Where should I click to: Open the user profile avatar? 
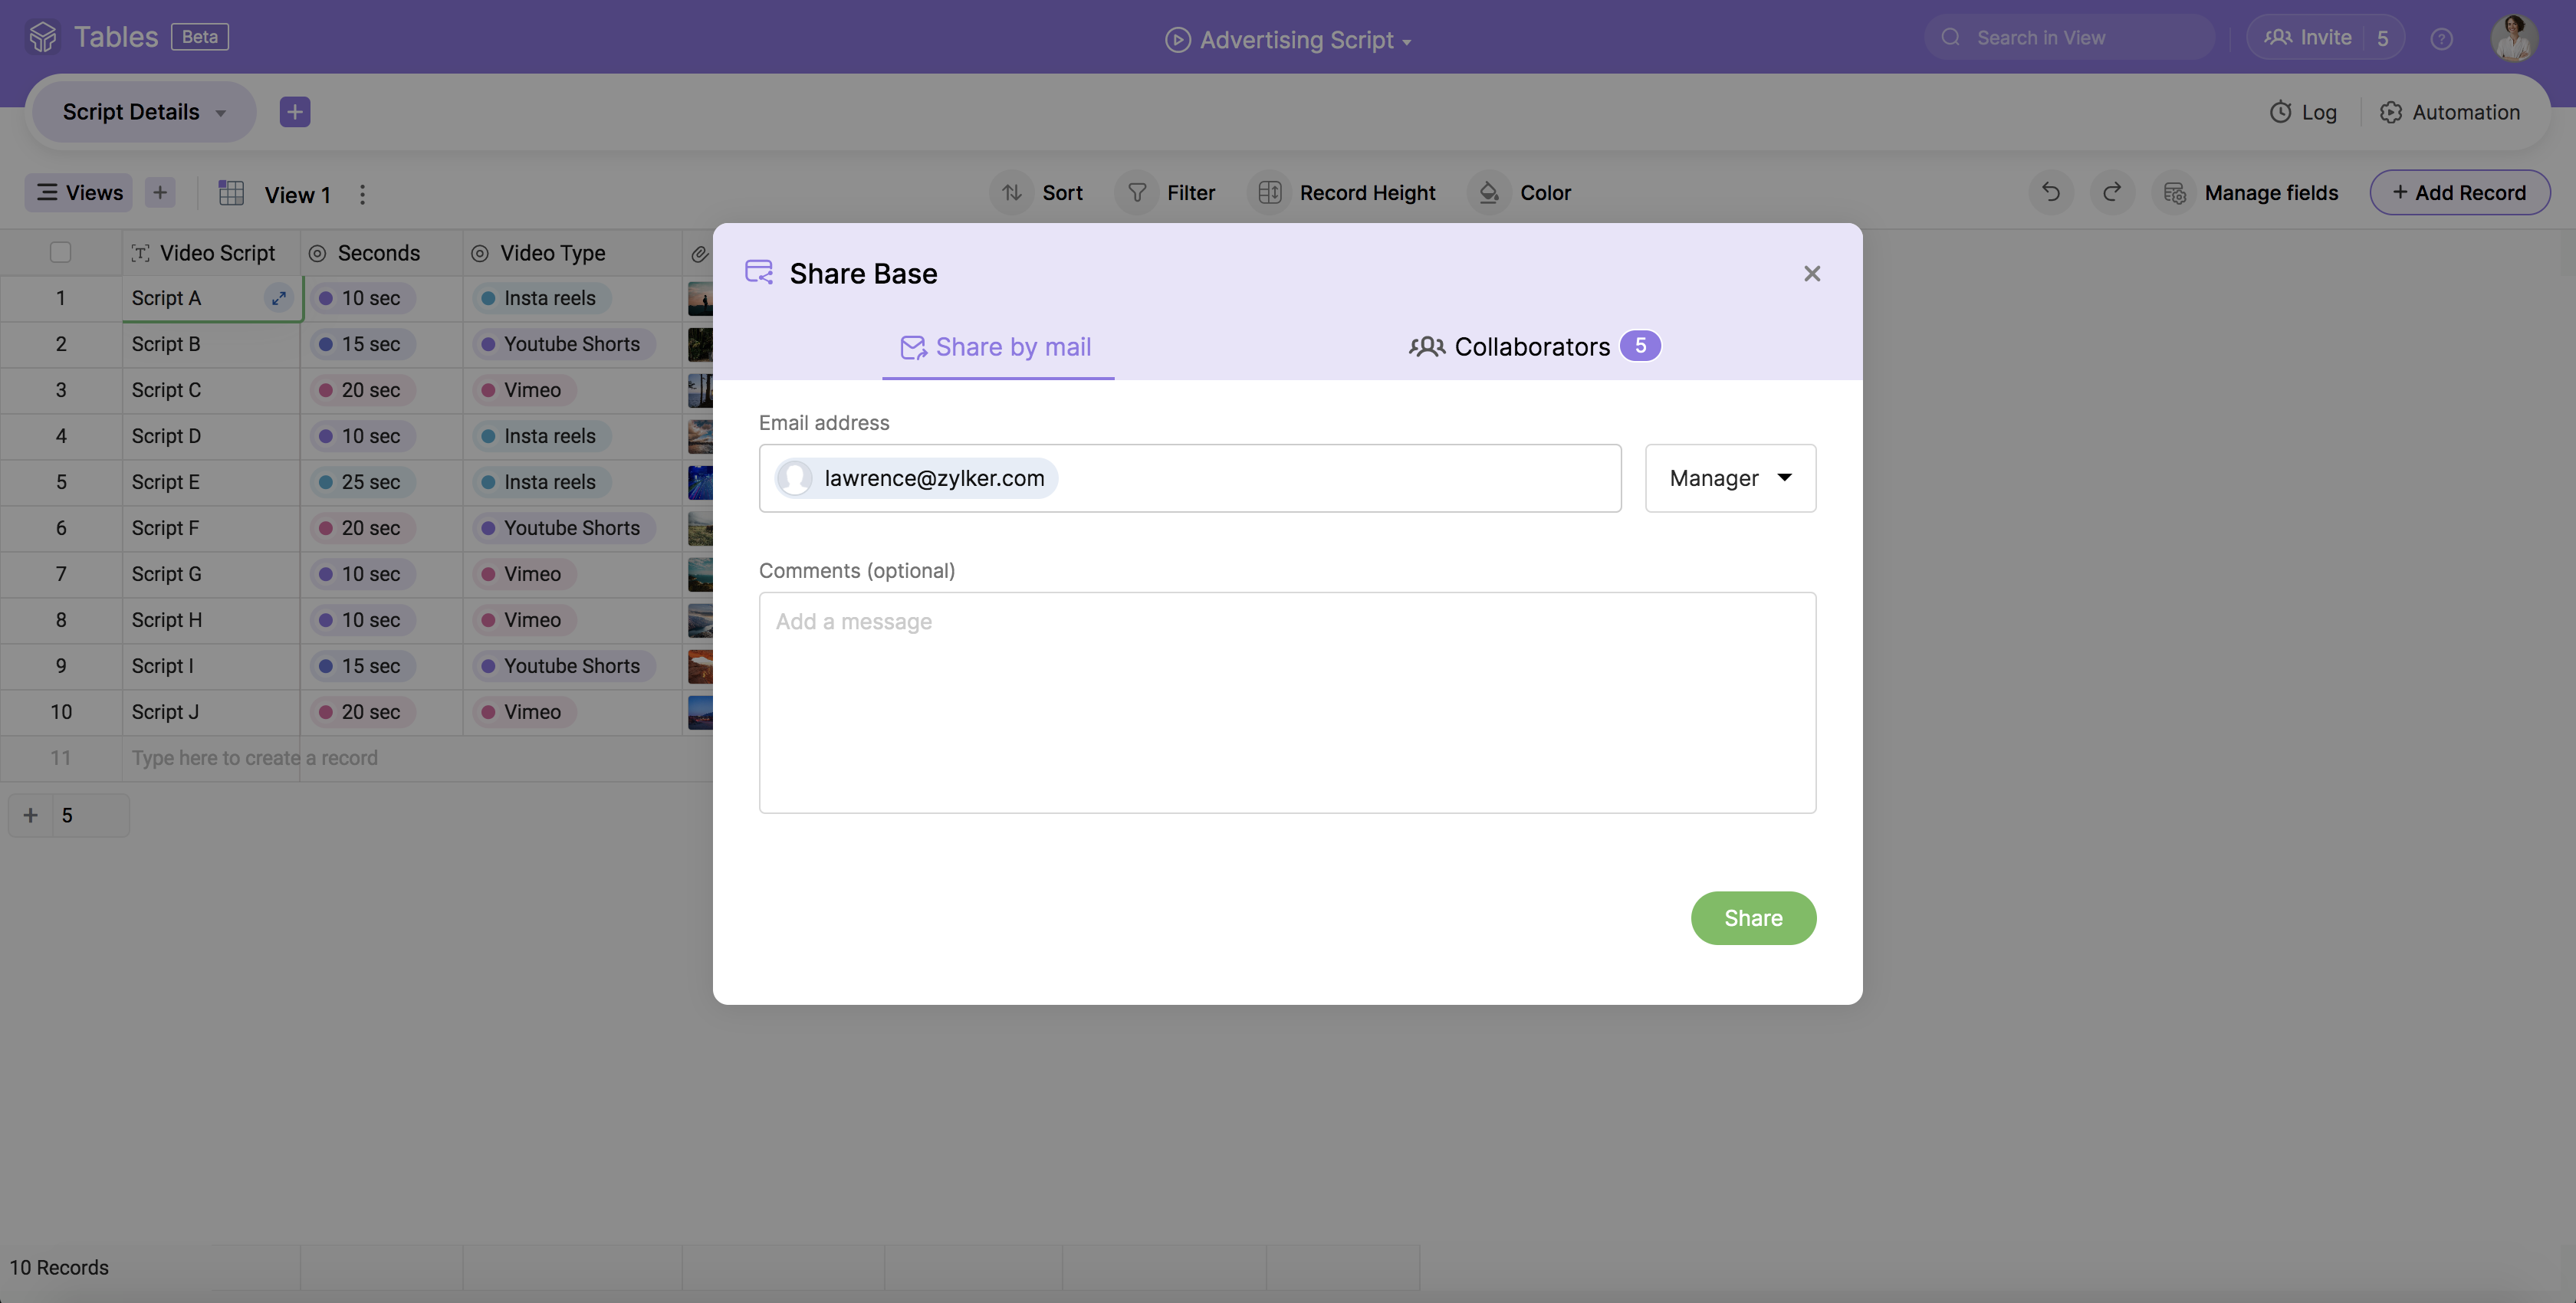coord(2512,38)
